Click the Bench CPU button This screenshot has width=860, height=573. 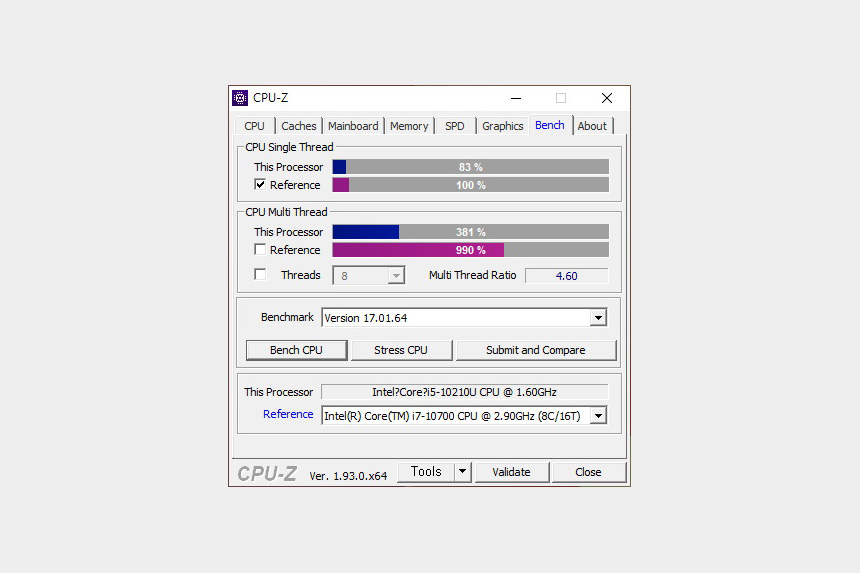point(297,350)
